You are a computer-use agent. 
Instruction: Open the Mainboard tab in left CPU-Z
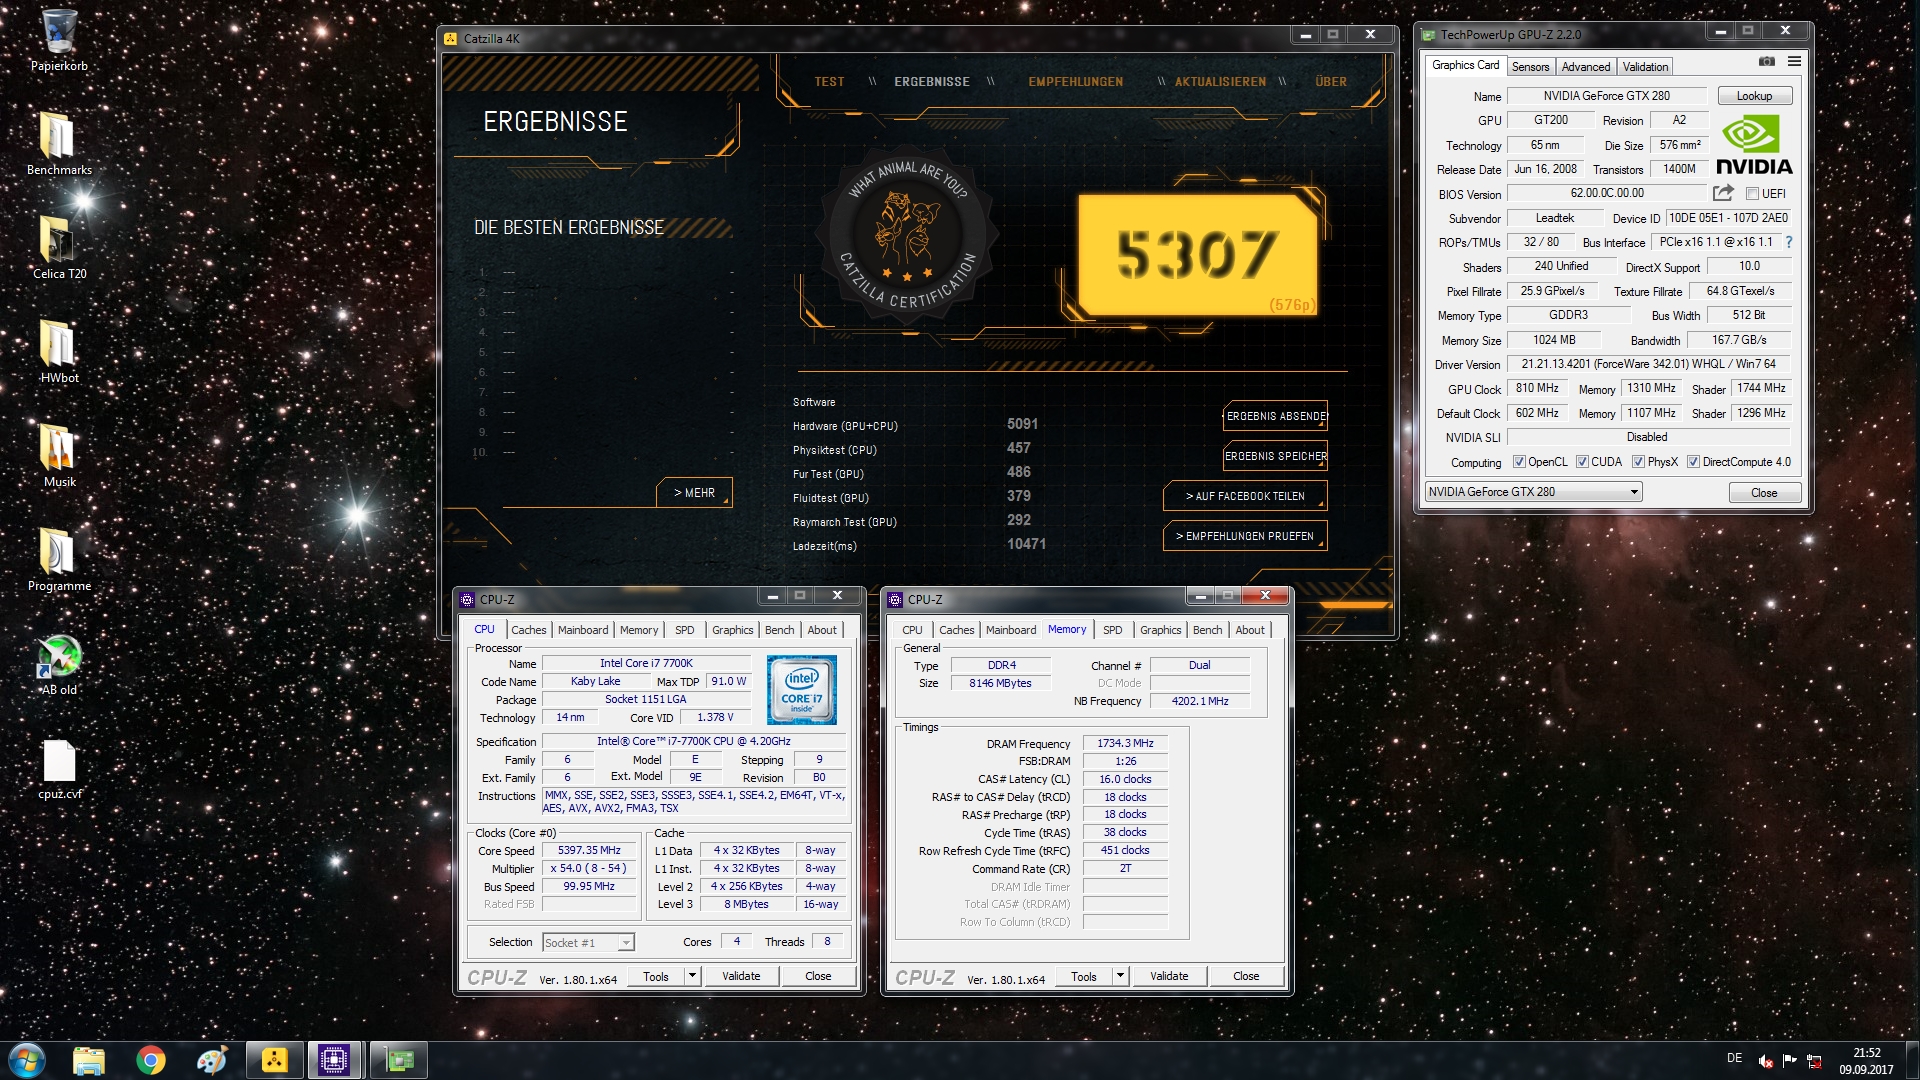[x=583, y=630]
